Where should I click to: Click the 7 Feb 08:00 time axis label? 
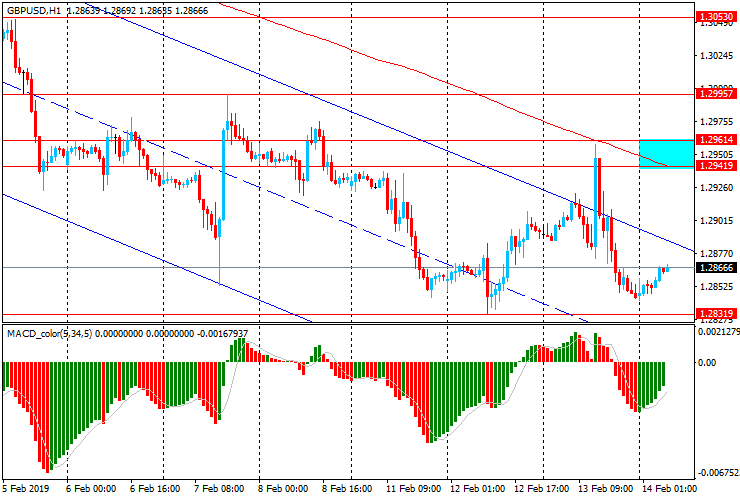pyautogui.click(x=219, y=488)
